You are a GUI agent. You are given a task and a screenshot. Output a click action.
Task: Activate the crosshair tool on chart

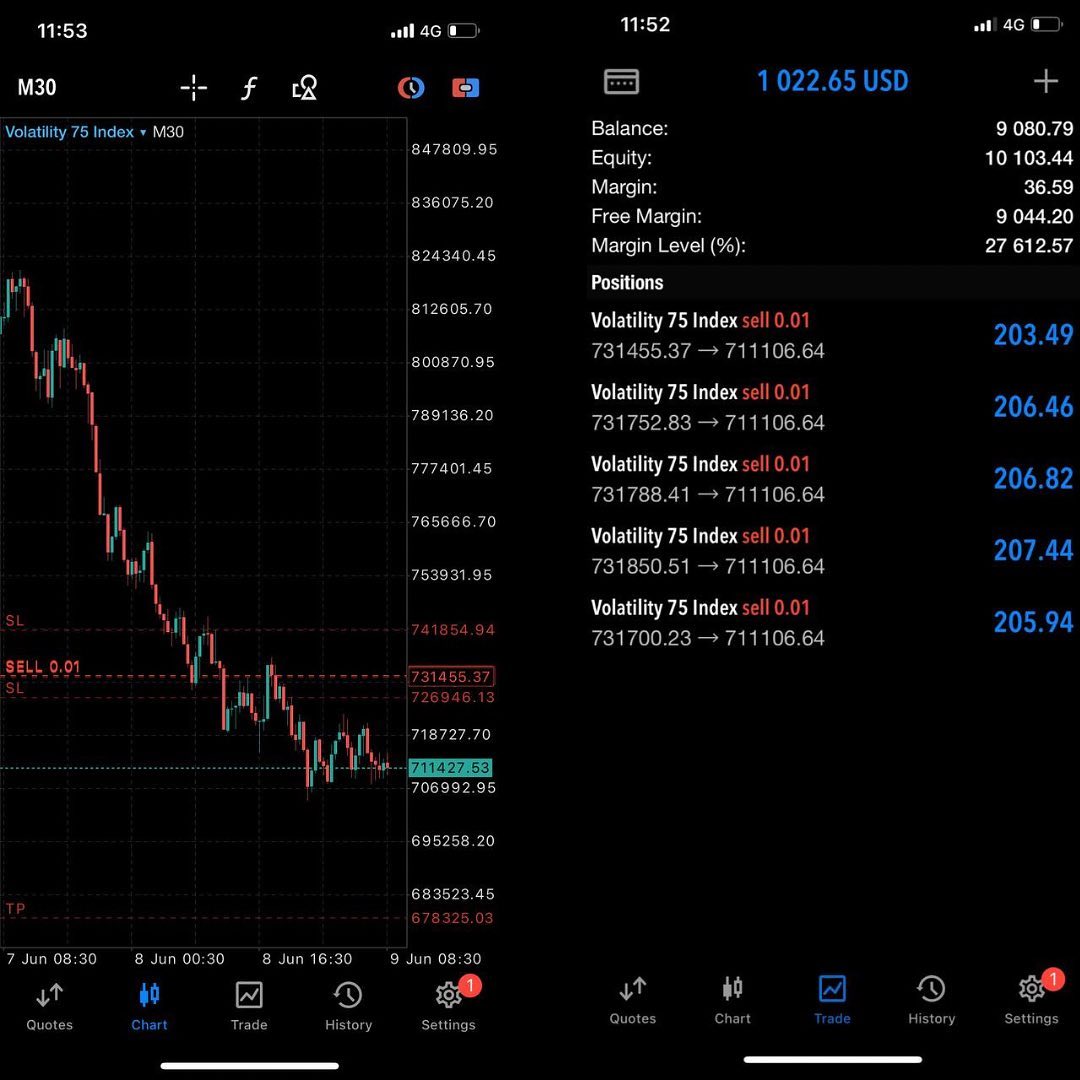point(194,87)
